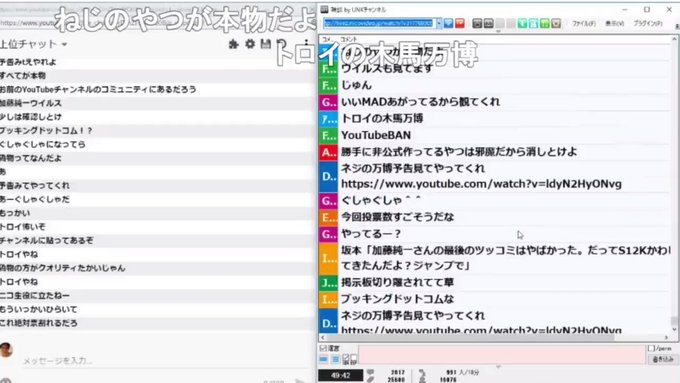Open the youtube.com/watch?v=ldyN2HyONvg link in comment
The image size is (680, 383).
pyautogui.click(x=481, y=184)
